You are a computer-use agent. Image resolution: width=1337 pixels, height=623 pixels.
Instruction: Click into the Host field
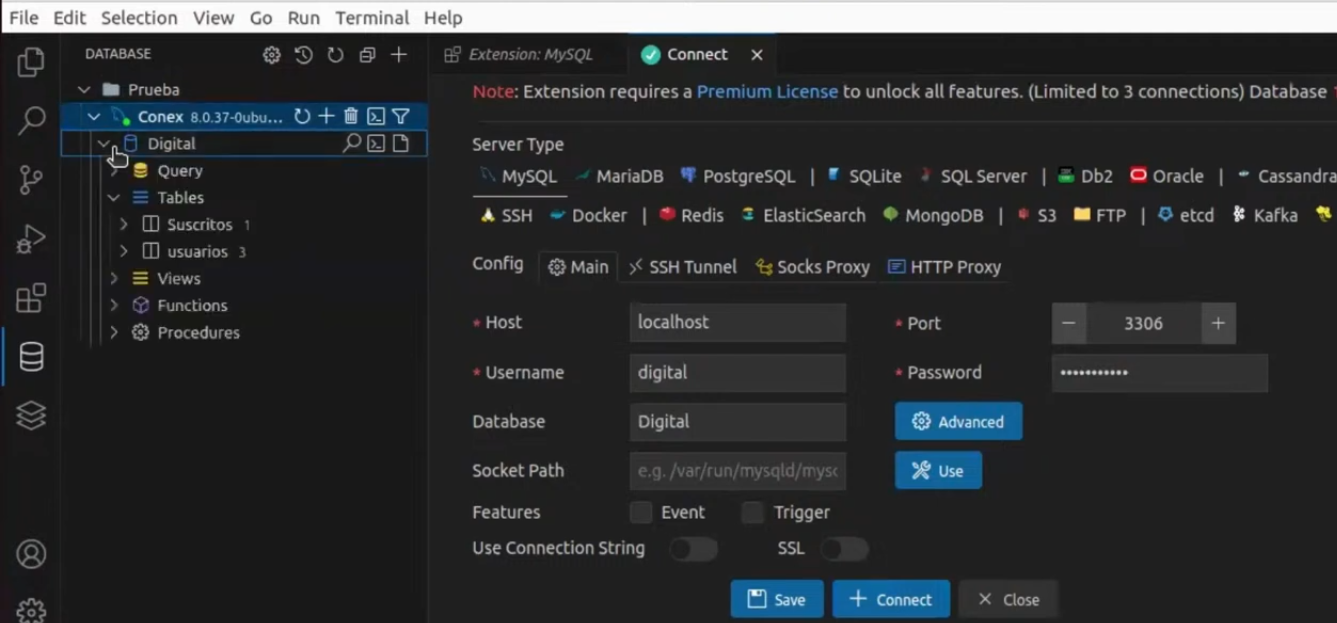(738, 323)
